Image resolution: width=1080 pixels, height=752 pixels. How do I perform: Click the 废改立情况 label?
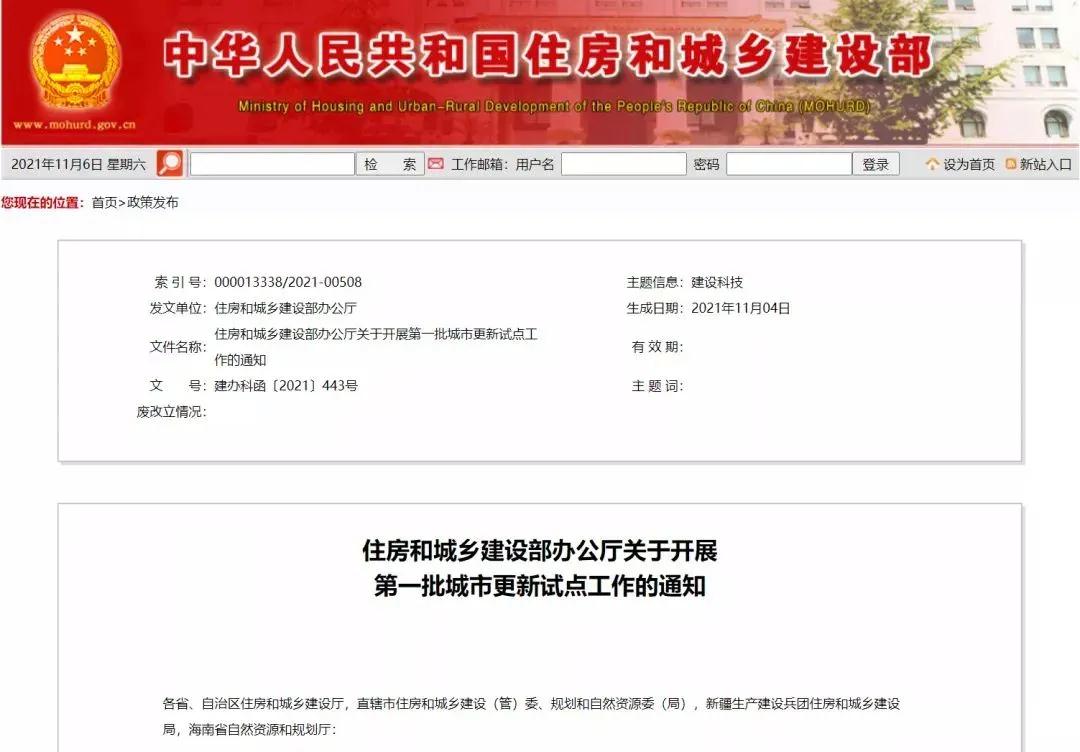pos(172,412)
